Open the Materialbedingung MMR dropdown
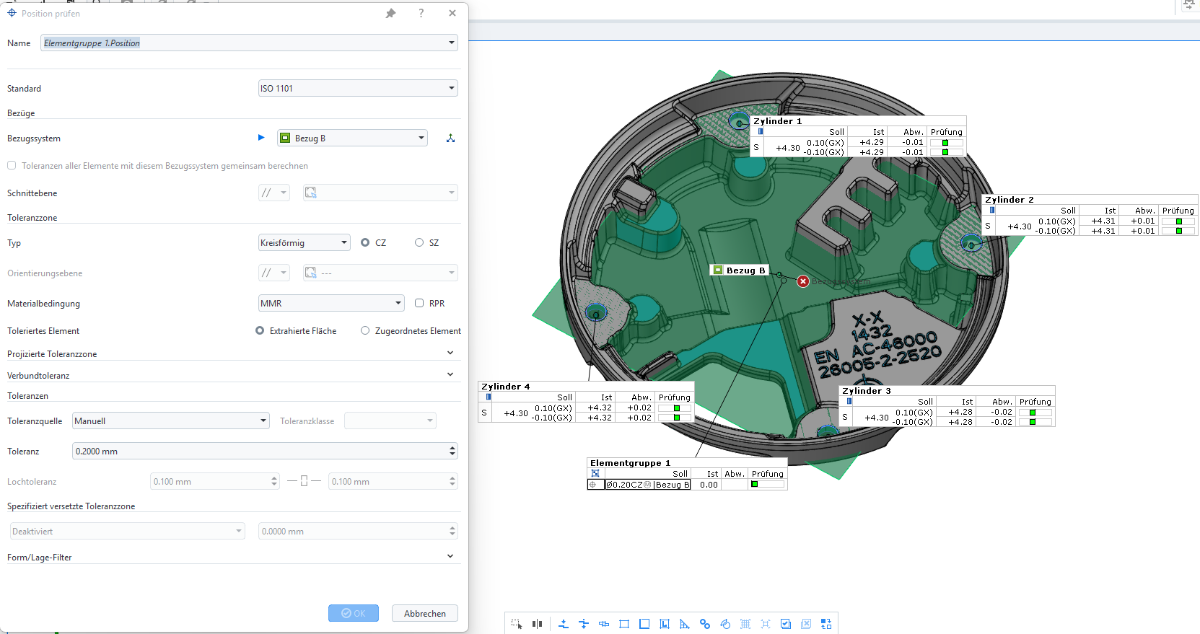 point(330,303)
